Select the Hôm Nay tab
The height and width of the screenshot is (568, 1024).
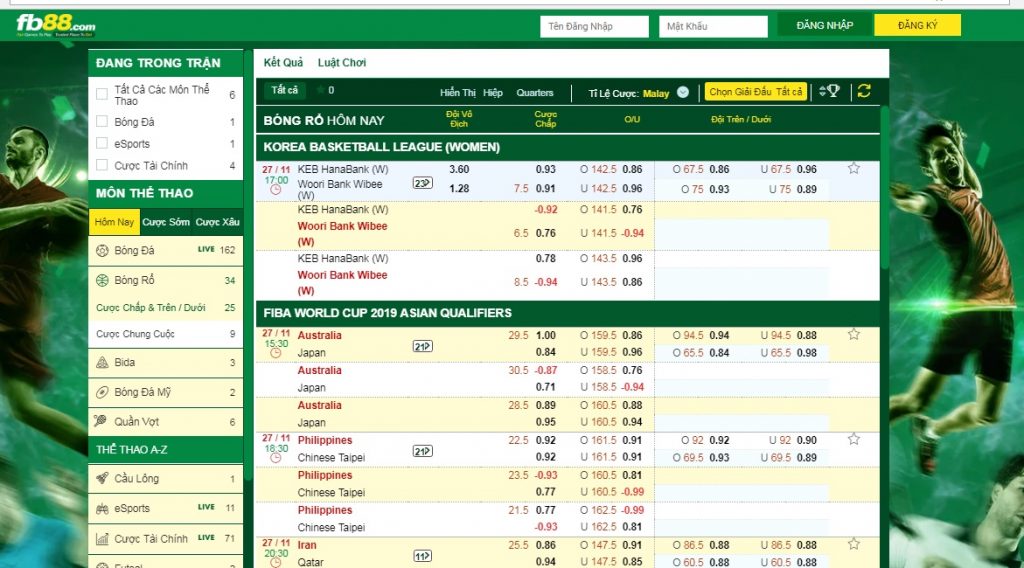pos(114,222)
